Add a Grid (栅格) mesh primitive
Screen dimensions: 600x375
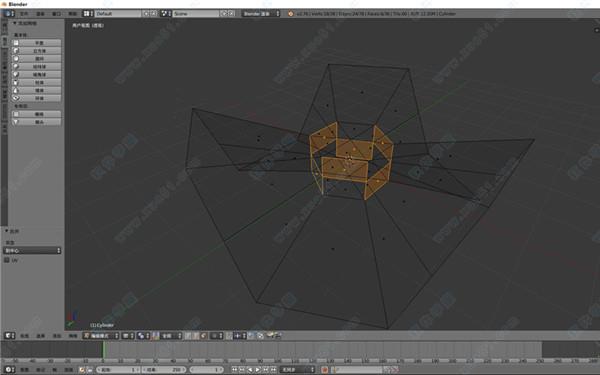(x=36, y=114)
